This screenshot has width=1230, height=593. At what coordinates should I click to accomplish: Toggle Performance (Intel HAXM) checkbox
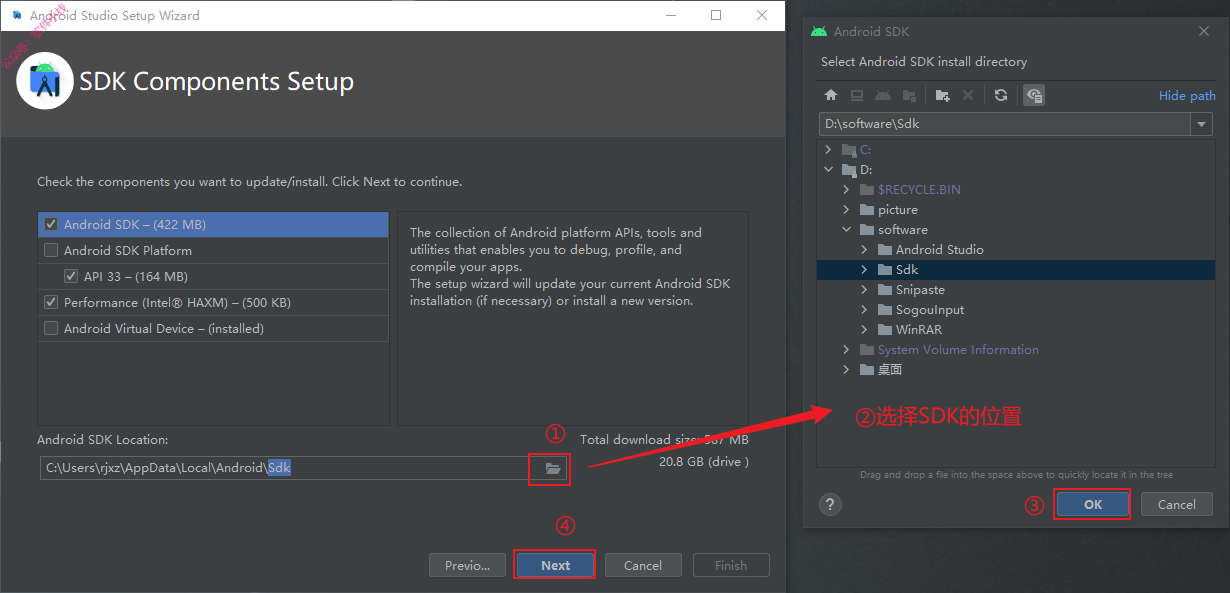(51, 302)
